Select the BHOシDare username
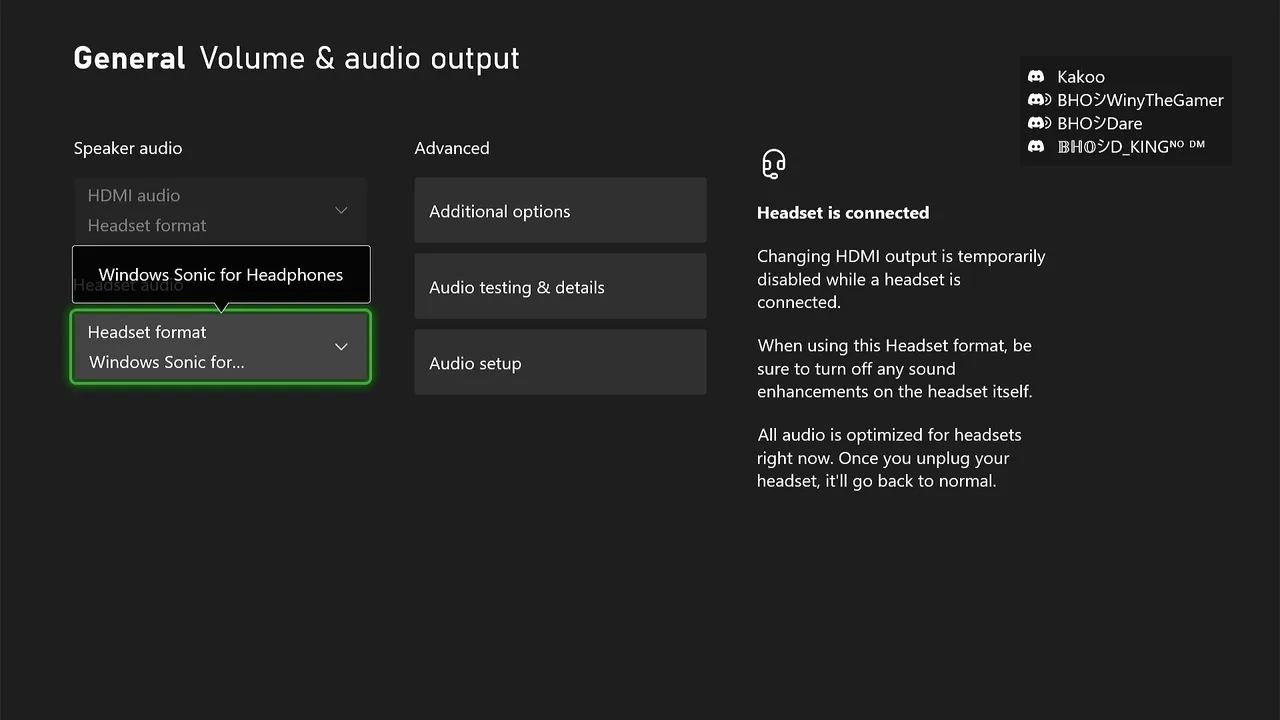This screenshot has width=1280, height=720. tap(1099, 124)
